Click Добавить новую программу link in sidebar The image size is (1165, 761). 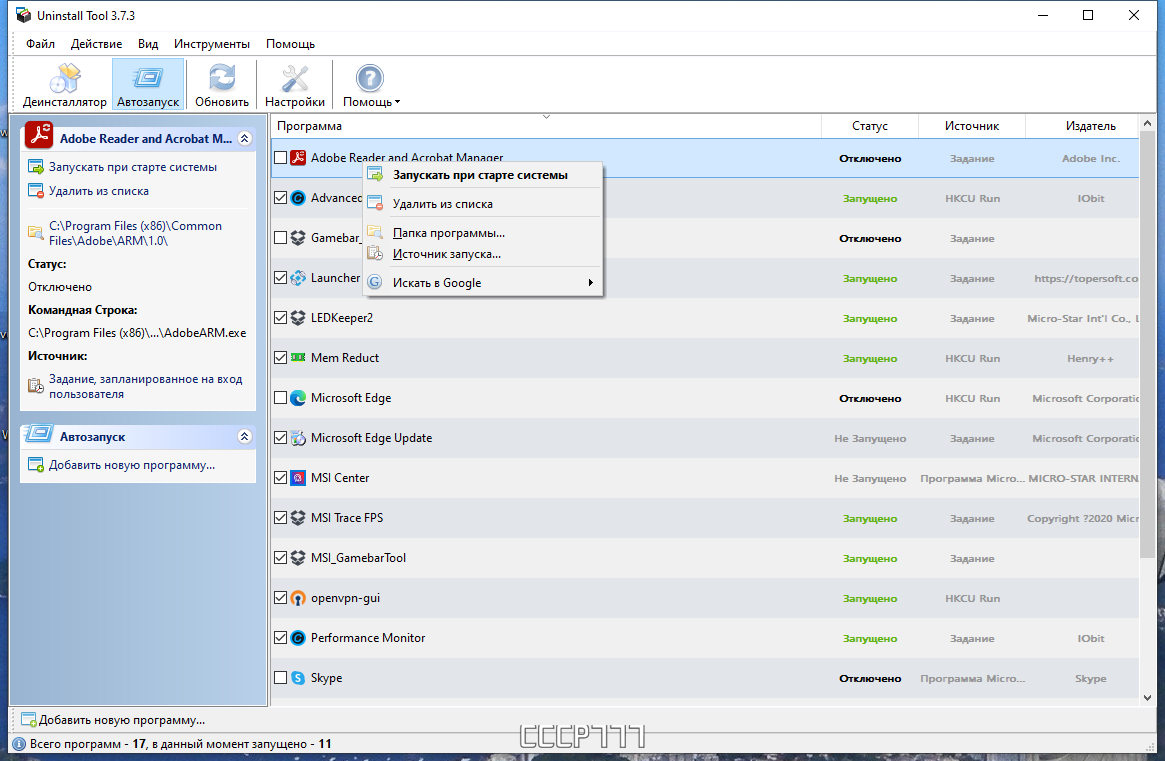132,465
